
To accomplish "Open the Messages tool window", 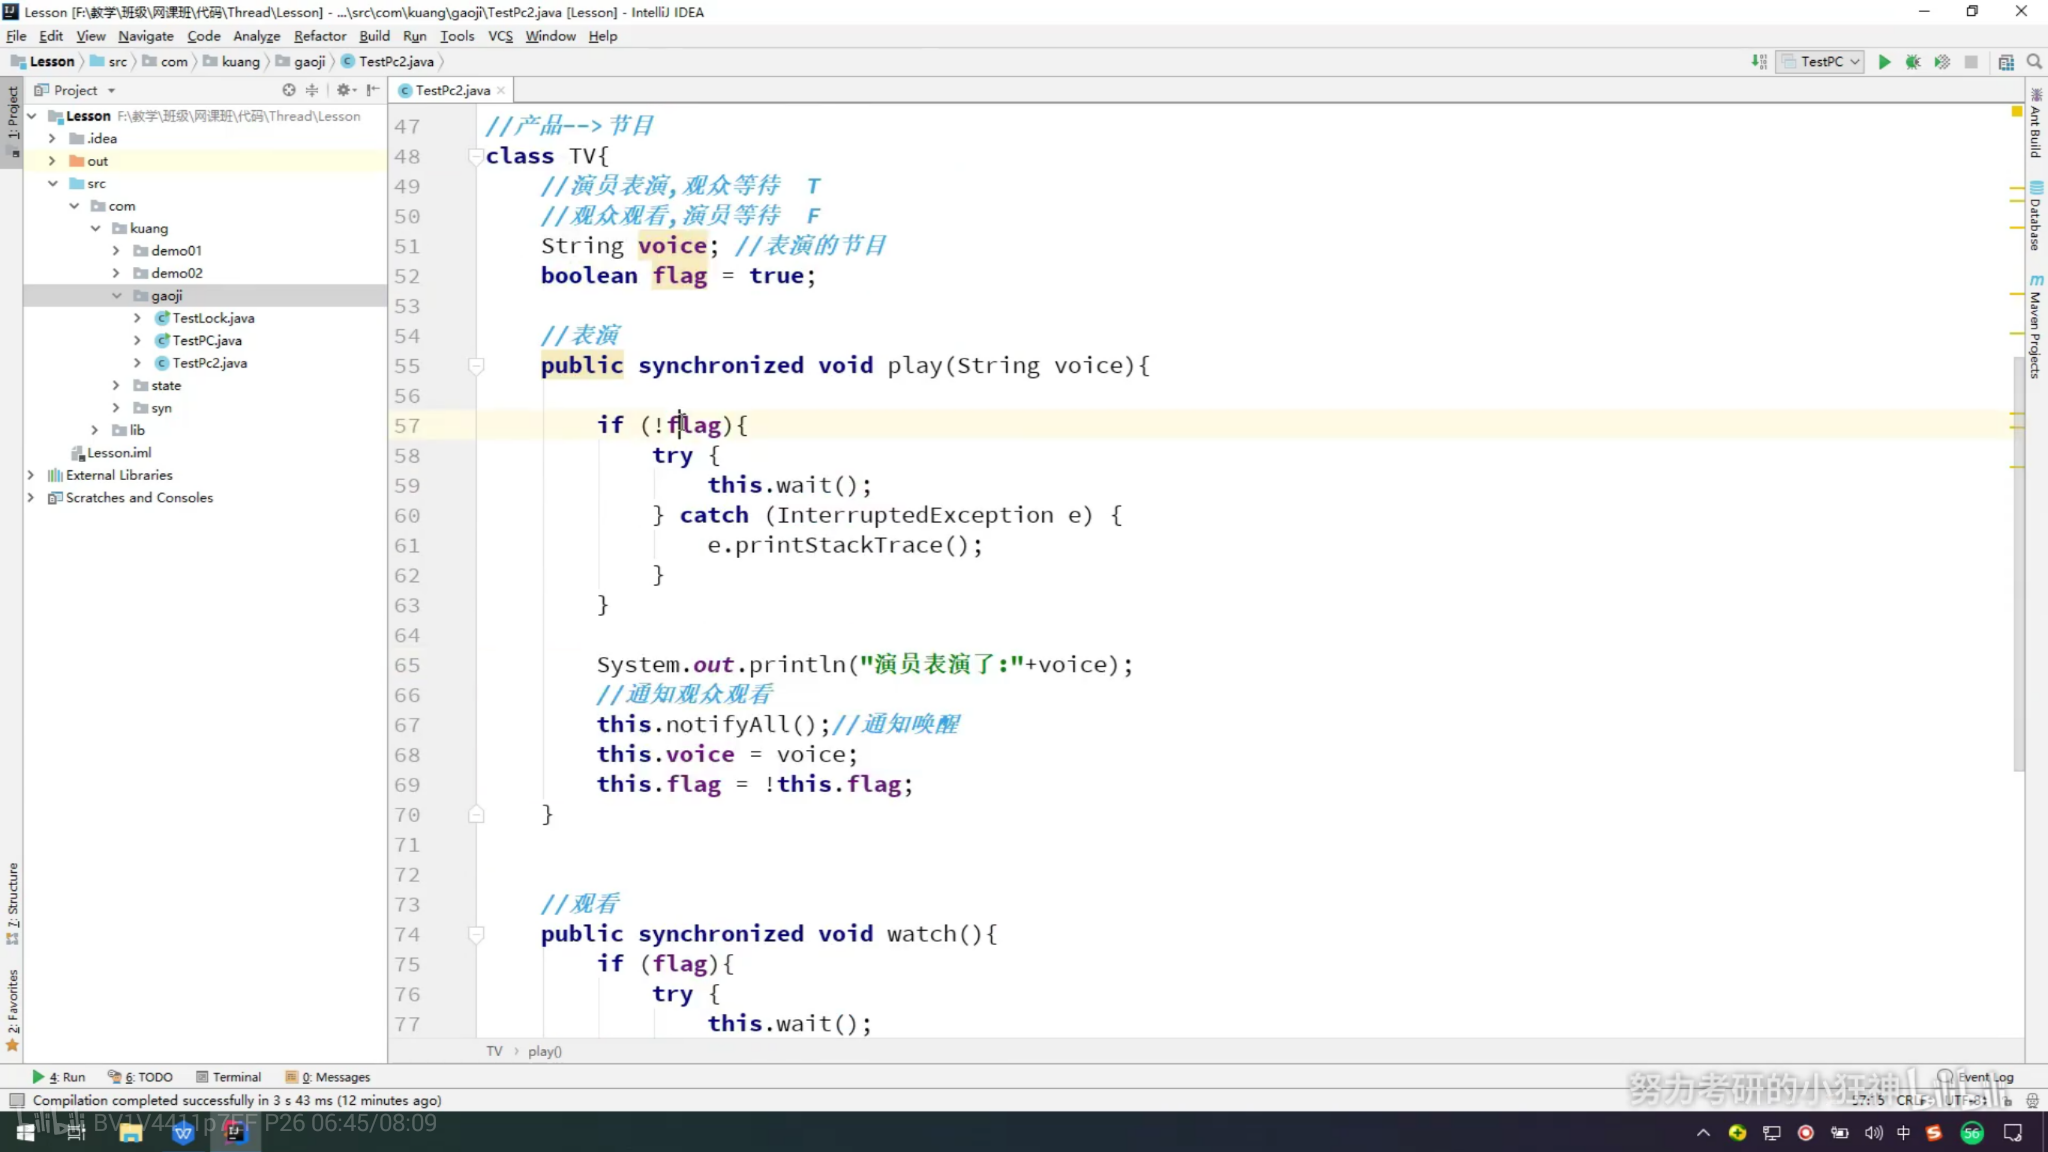I will 328,1077.
